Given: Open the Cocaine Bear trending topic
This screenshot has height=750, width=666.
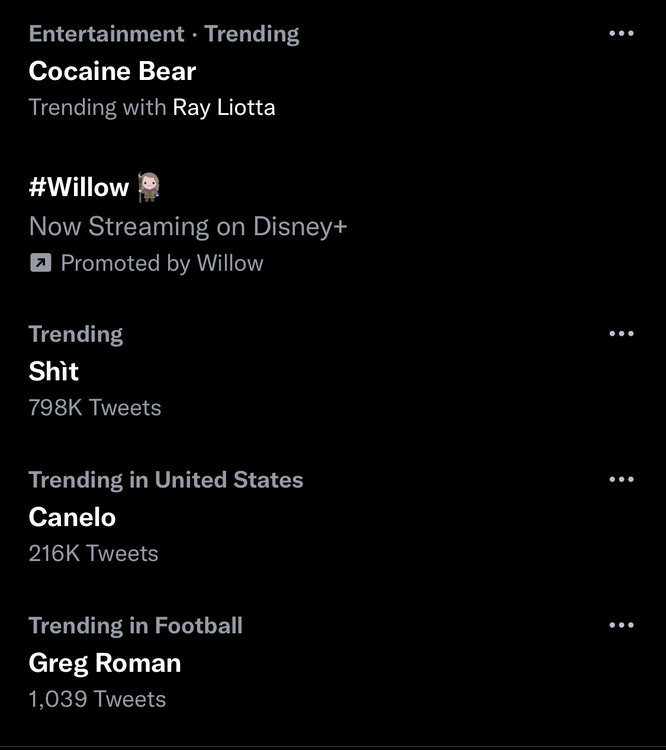Looking at the screenshot, I should [112, 71].
